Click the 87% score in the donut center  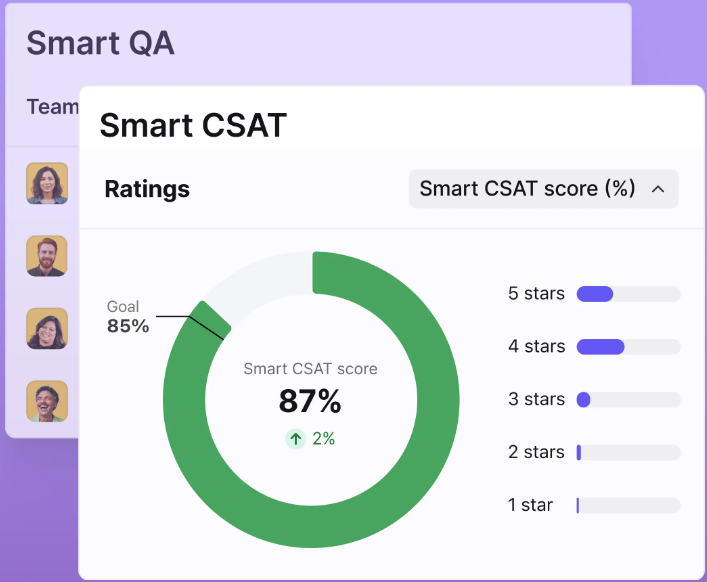pyautogui.click(x=310, y=401)
